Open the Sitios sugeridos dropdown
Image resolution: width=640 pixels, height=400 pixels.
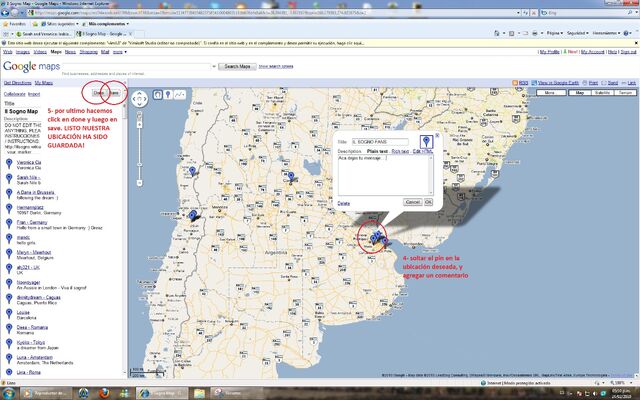click(60, 24)
